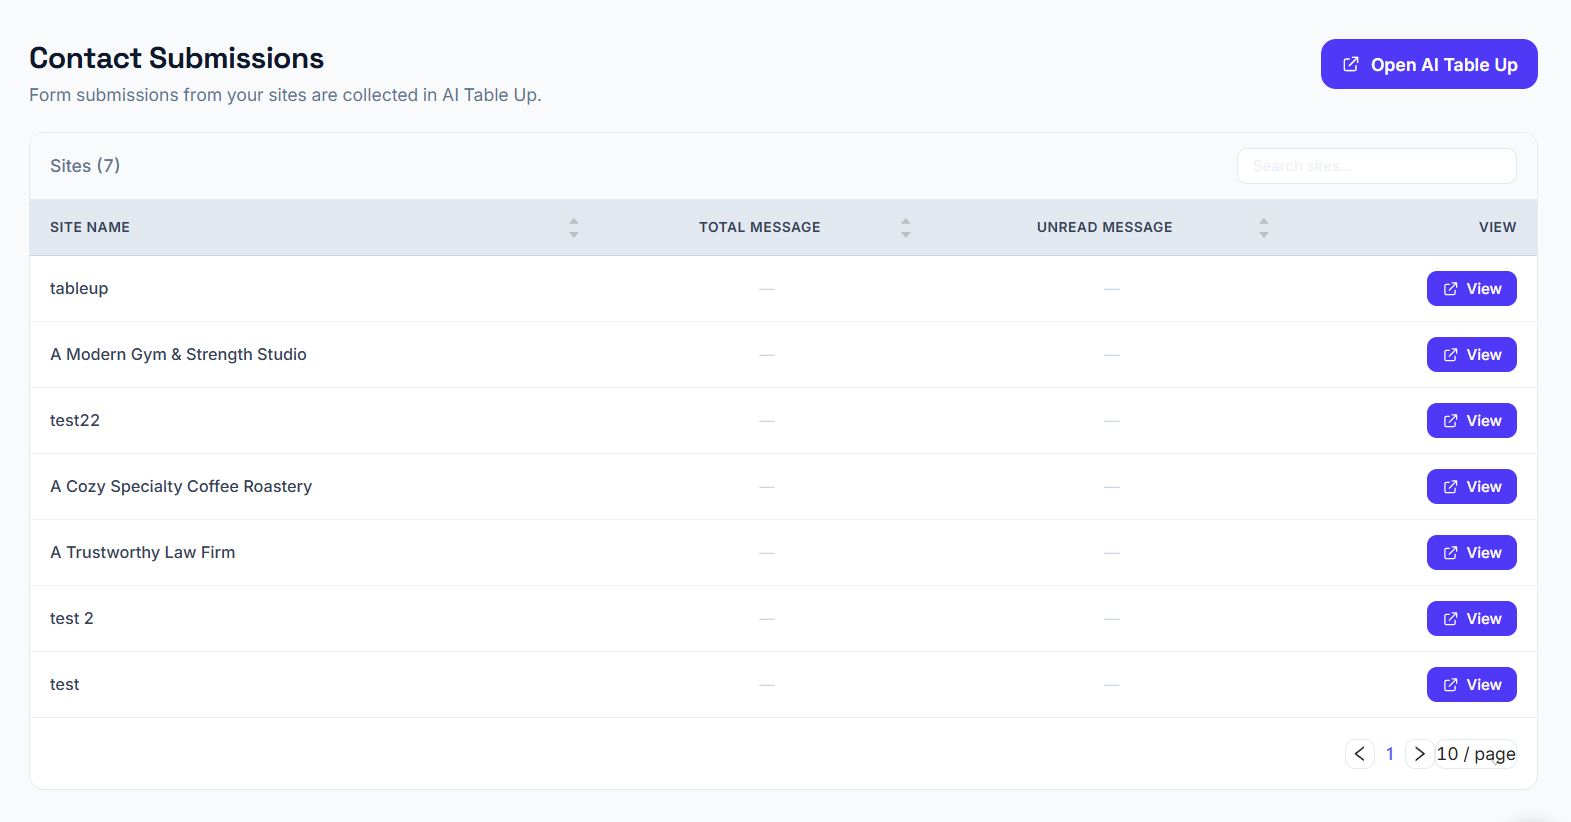Click the Contact Submissions heading

pyautogui.click(x=177, y=58)
